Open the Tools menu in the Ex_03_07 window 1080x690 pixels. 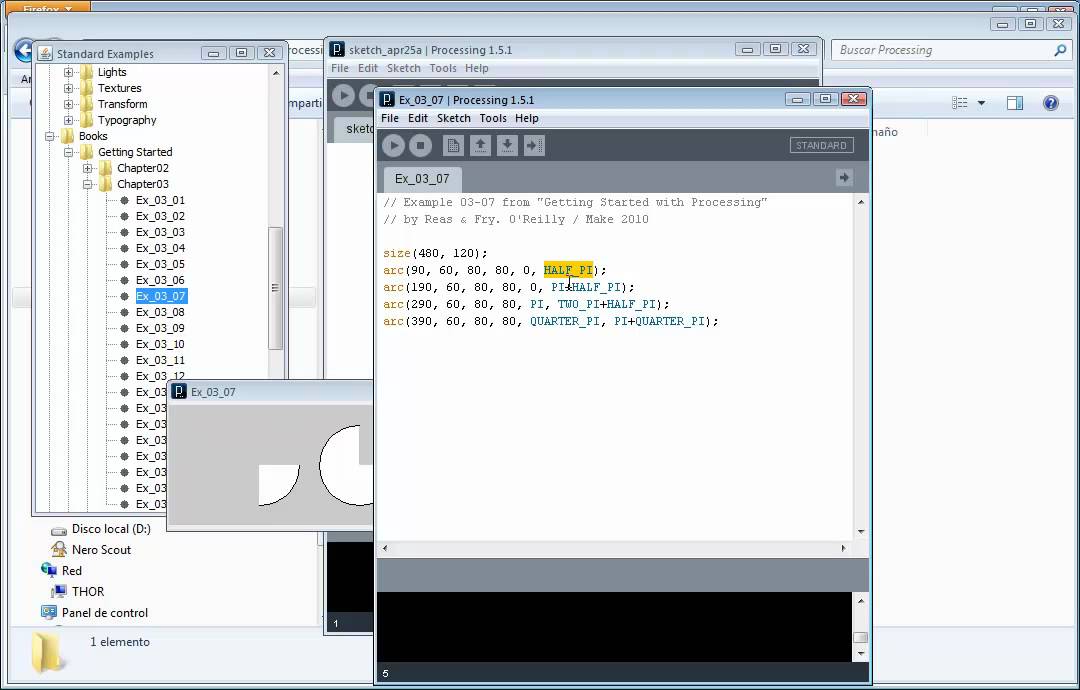coord(492,118)
